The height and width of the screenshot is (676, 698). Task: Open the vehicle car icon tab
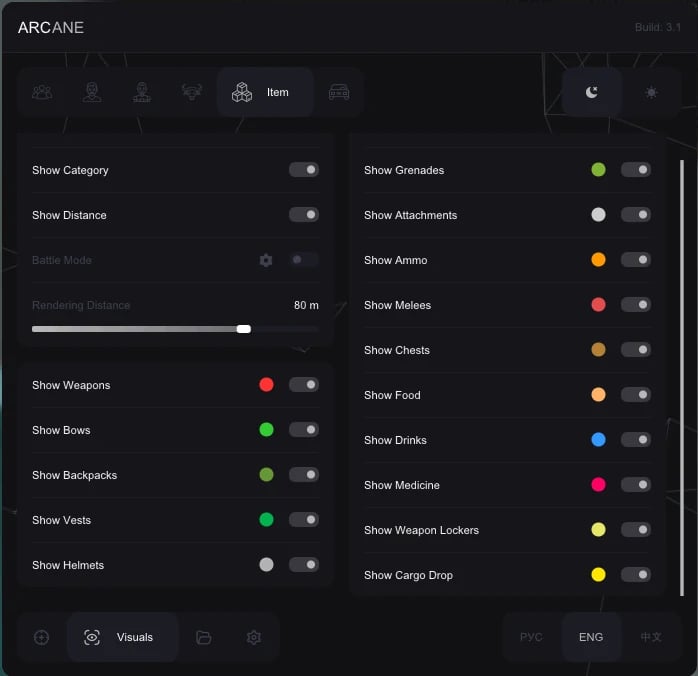(339, 92)
